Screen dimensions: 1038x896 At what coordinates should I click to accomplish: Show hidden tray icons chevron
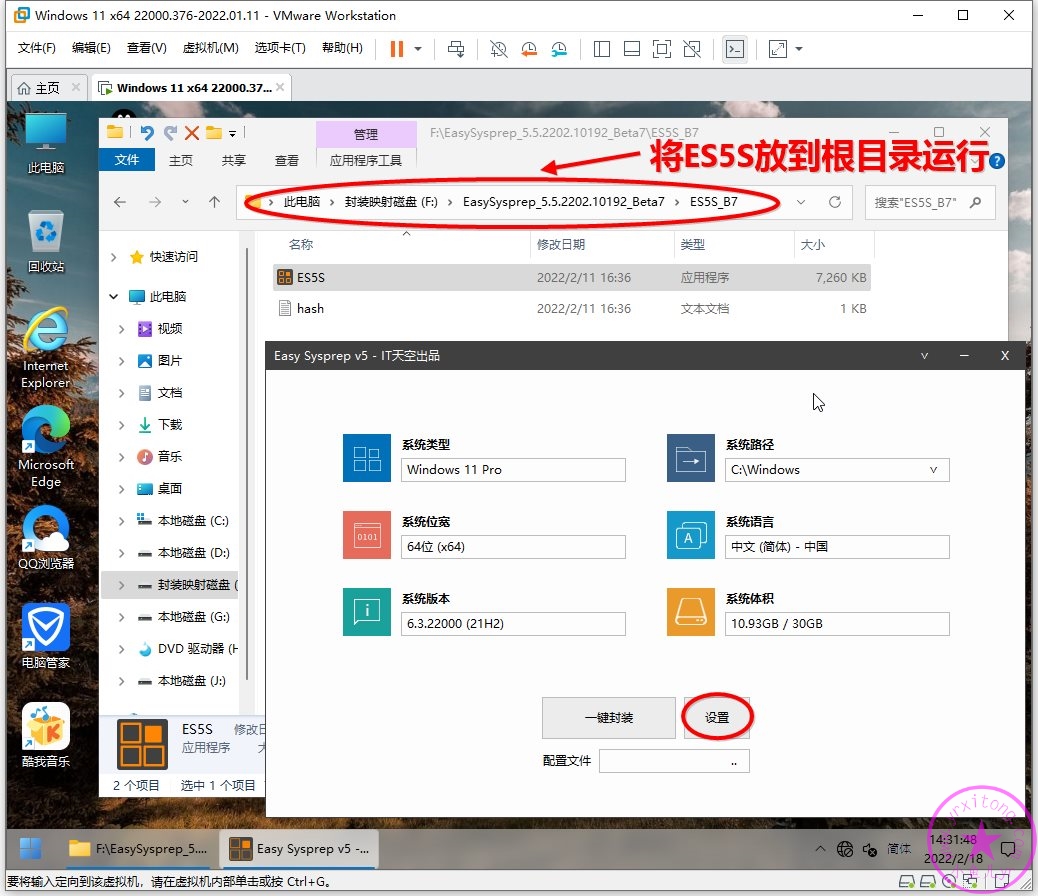click(x=820, y=848)
